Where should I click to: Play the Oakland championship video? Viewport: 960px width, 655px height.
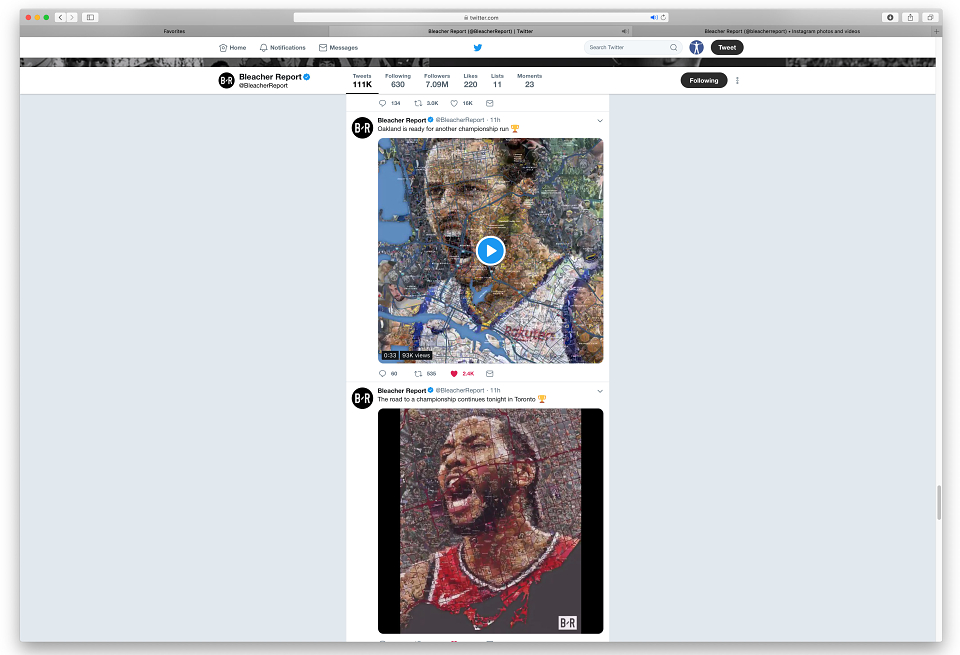click(x=490, y=250)
